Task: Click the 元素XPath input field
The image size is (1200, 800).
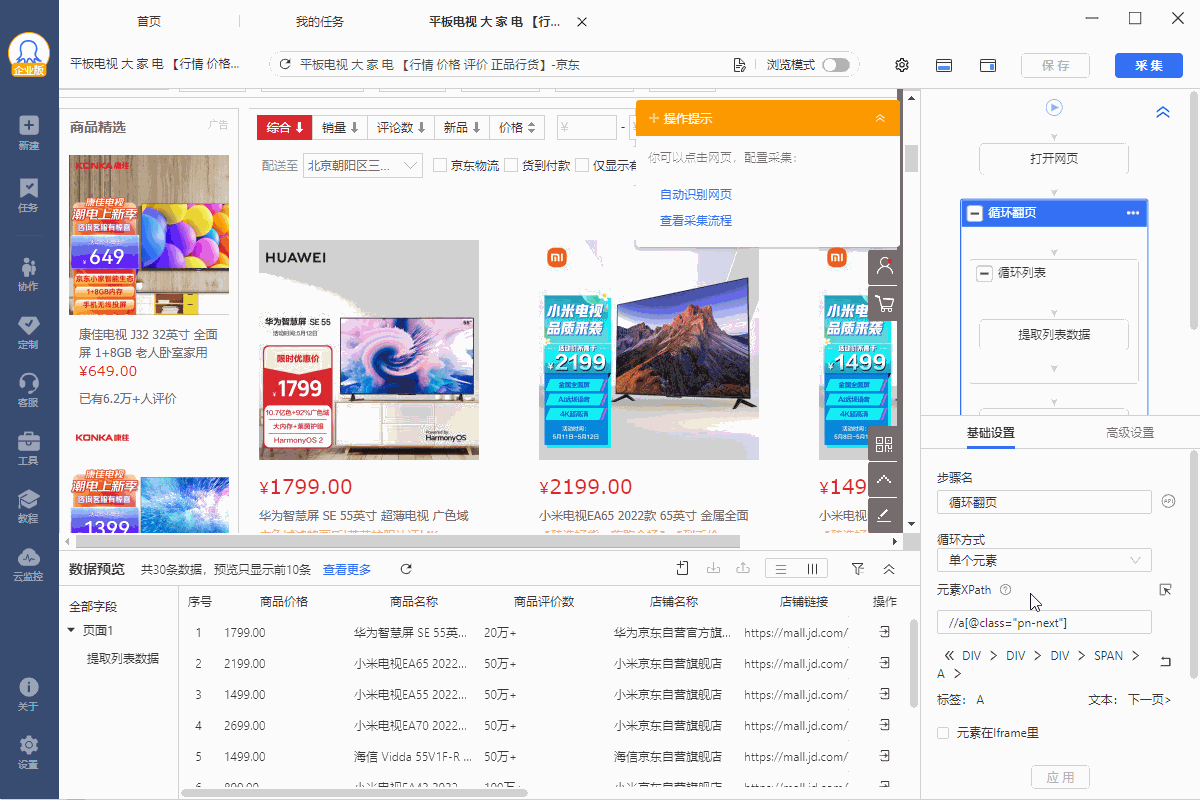Action: pos(1044,622)
